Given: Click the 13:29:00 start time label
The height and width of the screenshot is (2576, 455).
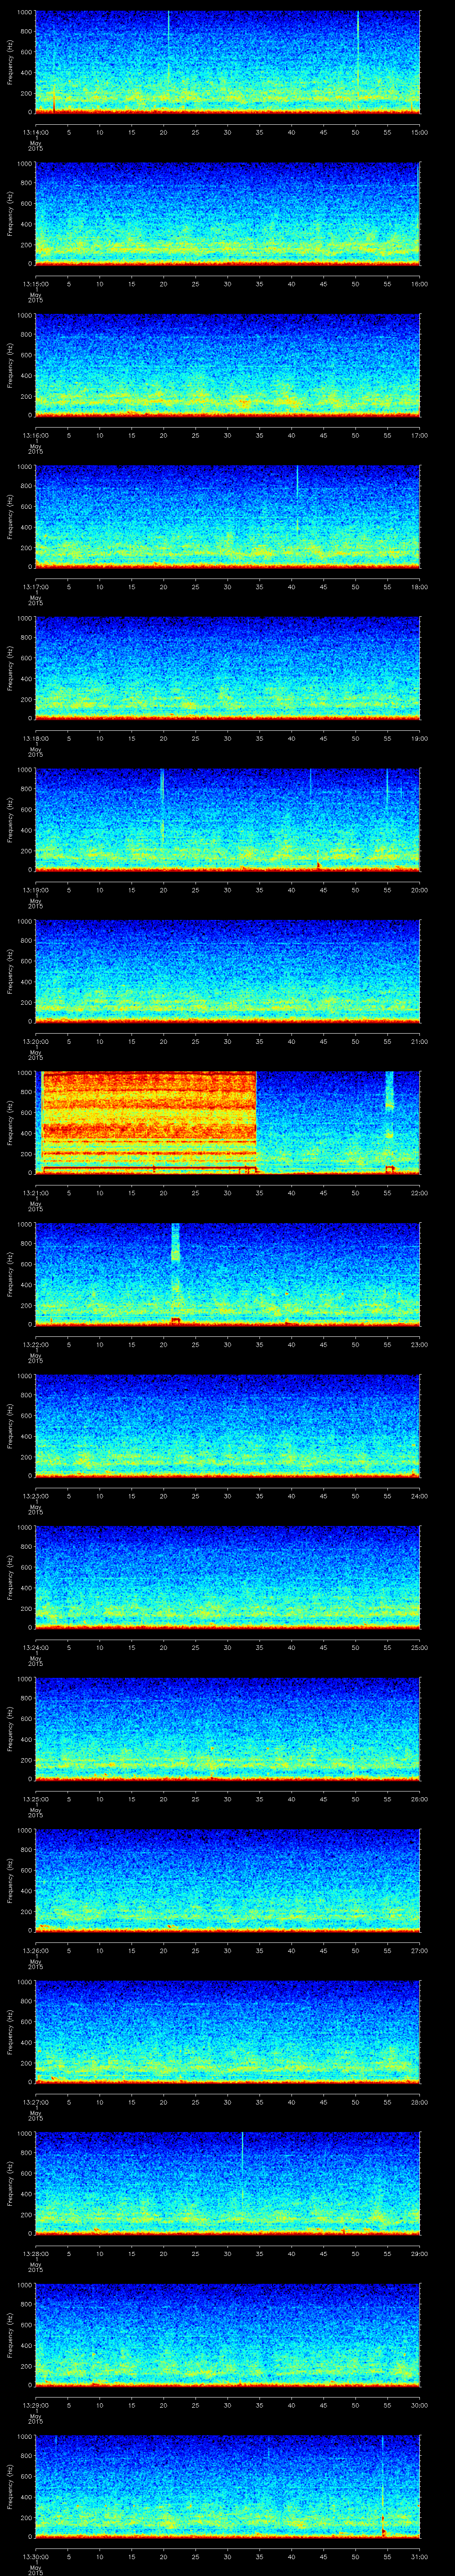Looking at the screenshot, I should coord(35,2405).
